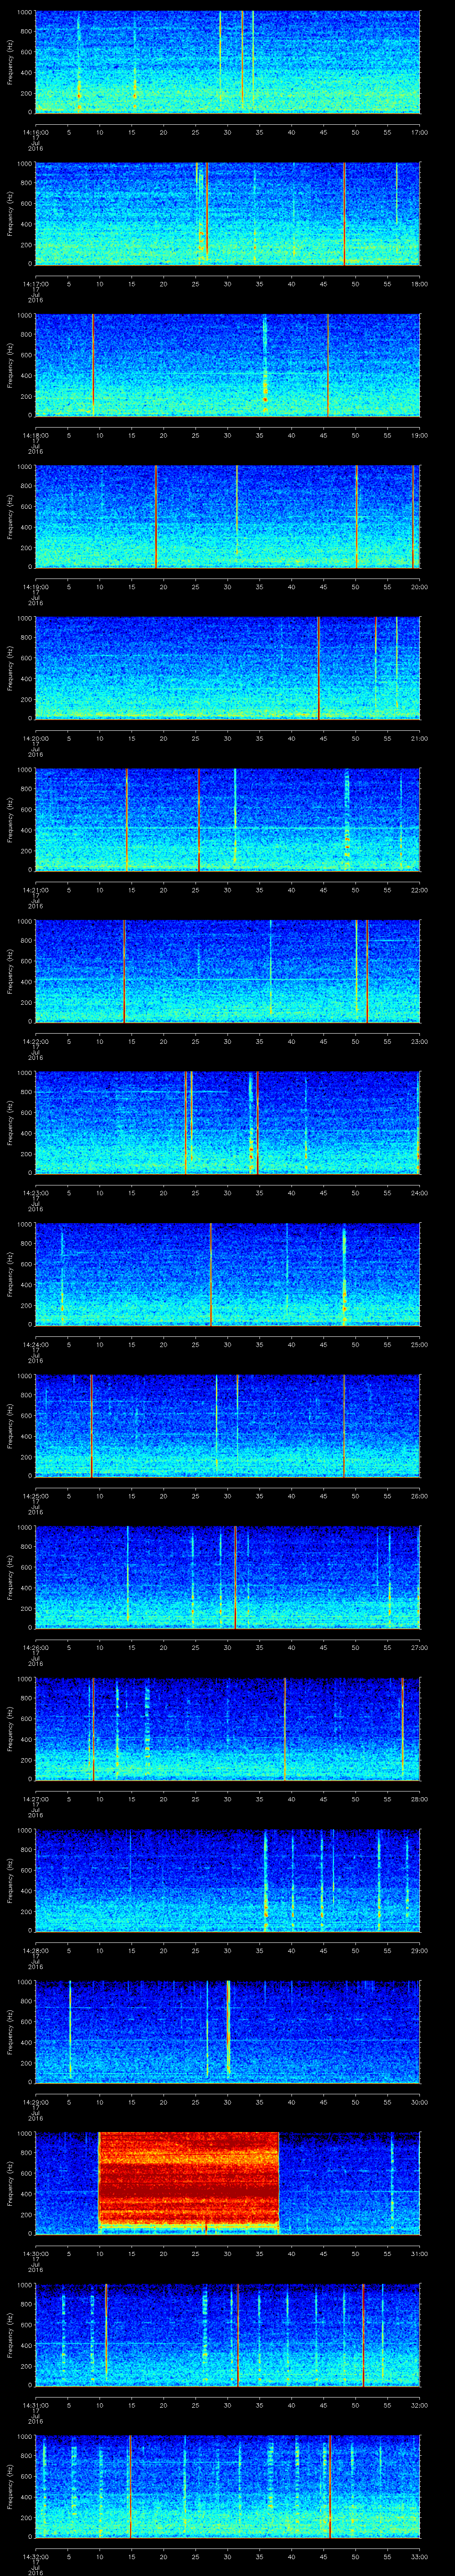Click the 14:25:00 time axis label
The width and height of the screenshot is (455, 2576).
coord(36,1496)
